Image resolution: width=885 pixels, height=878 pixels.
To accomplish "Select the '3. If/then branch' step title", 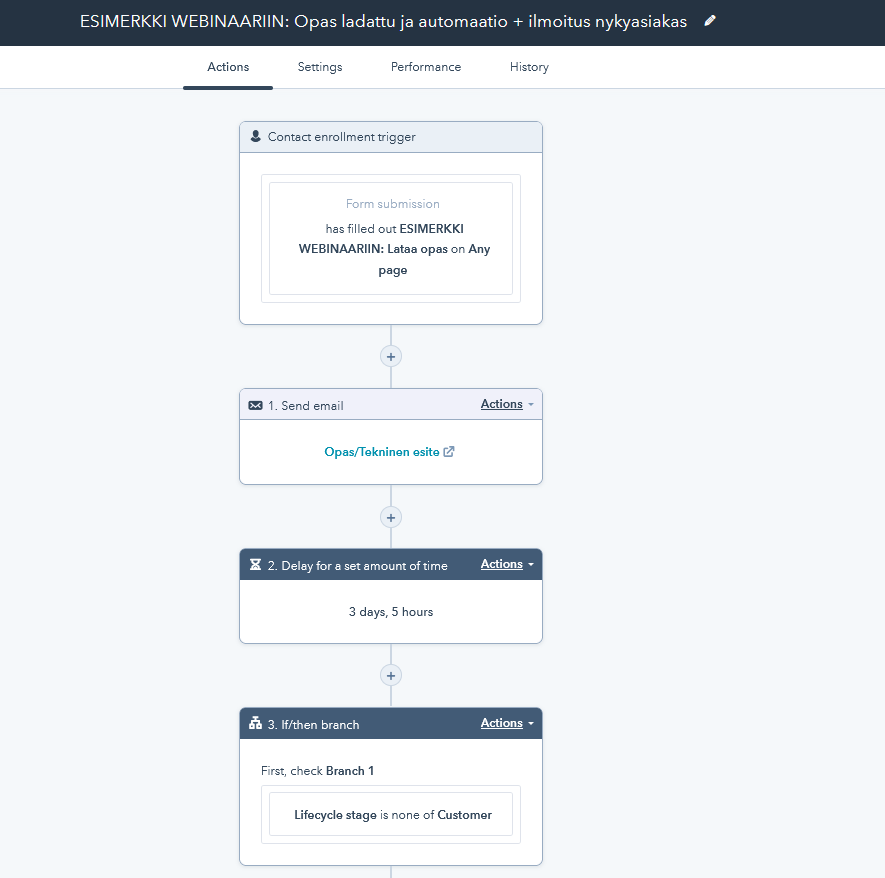I will (x=313, y=725).
